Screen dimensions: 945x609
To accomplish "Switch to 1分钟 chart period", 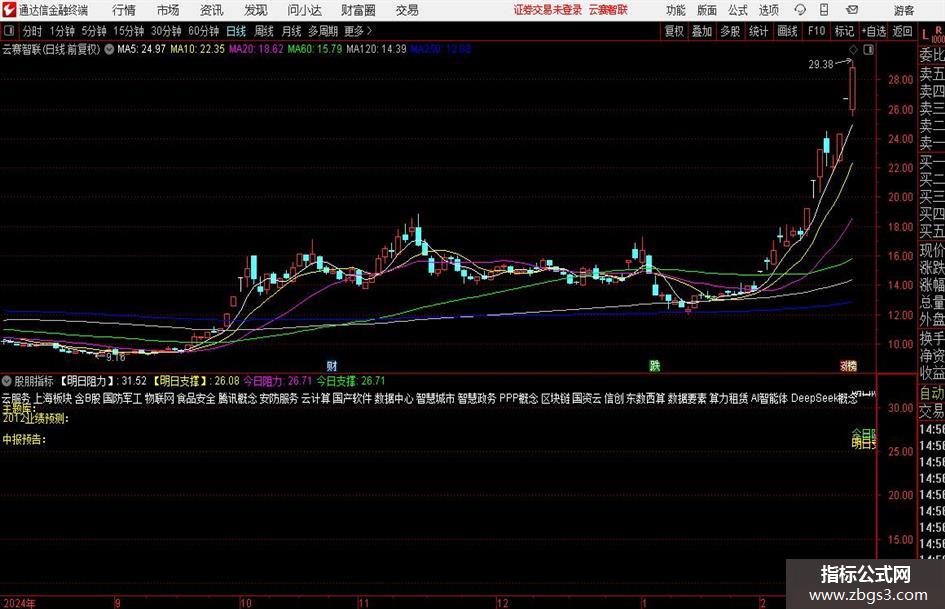I will click(x=61, y=31).
